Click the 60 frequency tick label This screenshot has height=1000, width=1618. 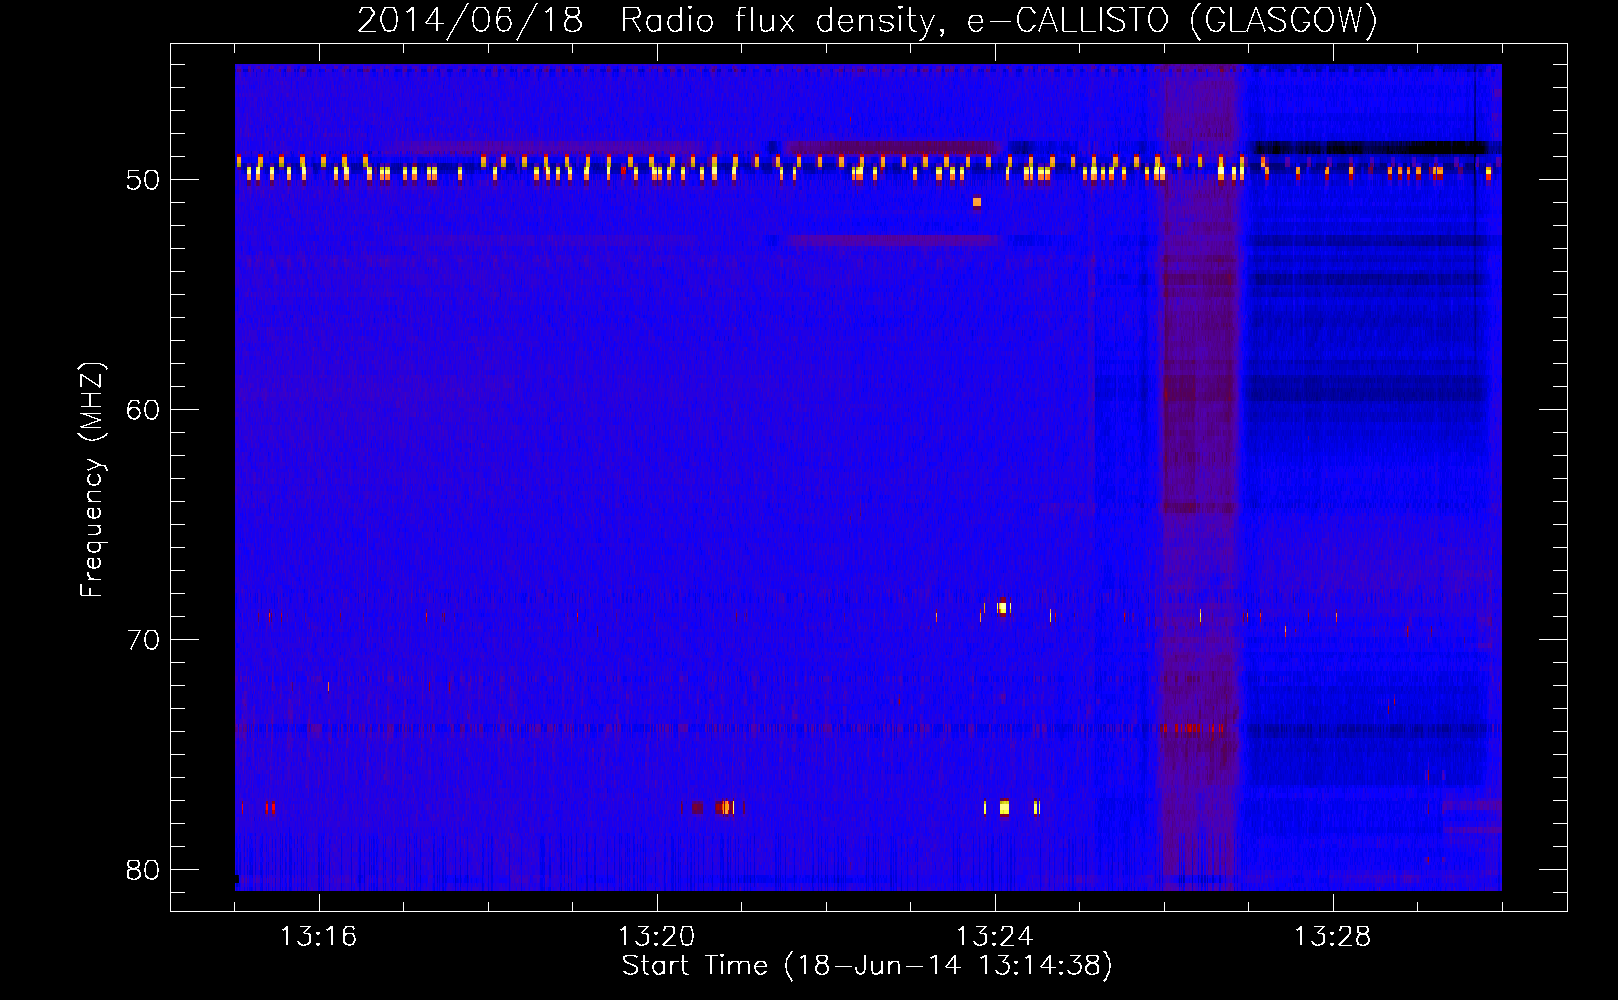click(143, 410)
